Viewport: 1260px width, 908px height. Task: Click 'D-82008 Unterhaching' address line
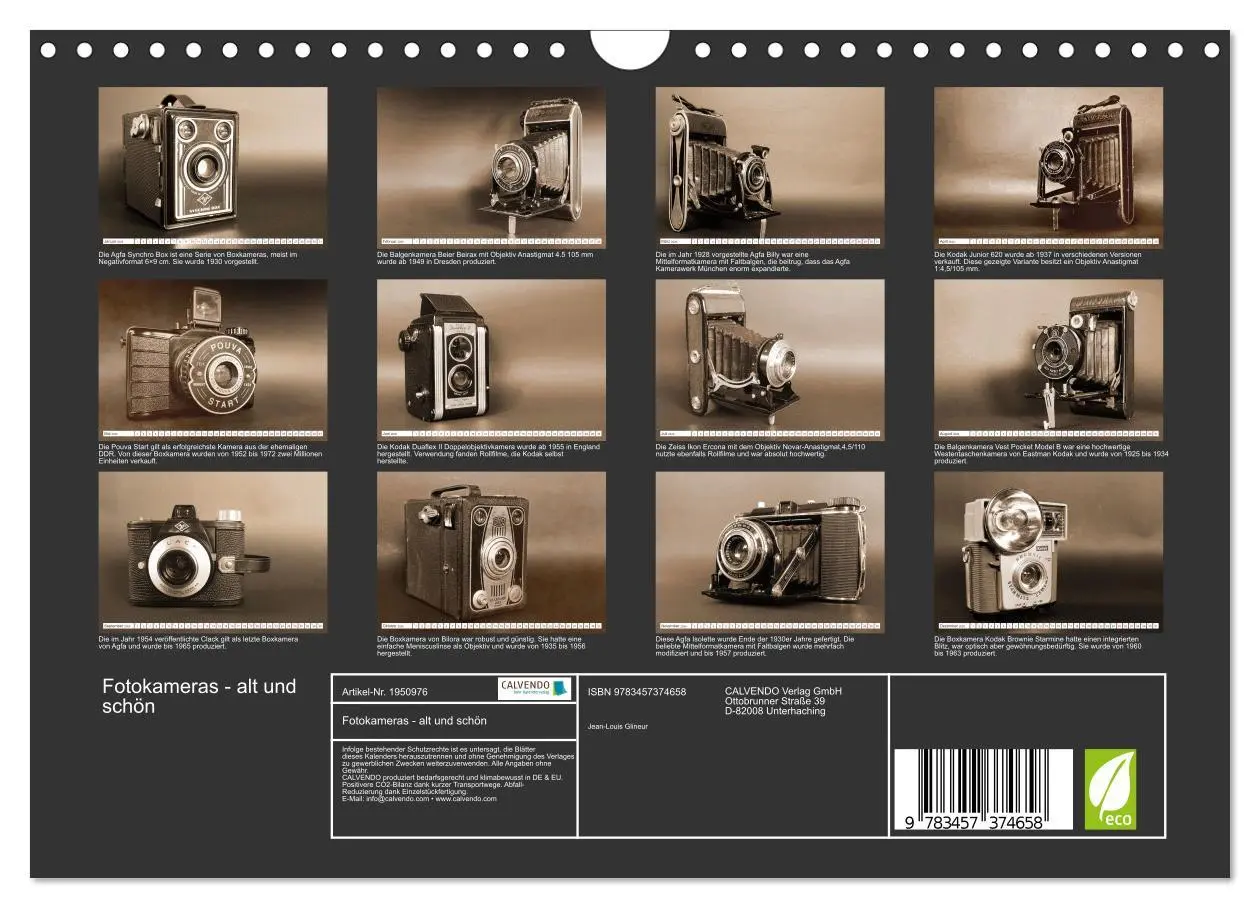tap(775, 711)
